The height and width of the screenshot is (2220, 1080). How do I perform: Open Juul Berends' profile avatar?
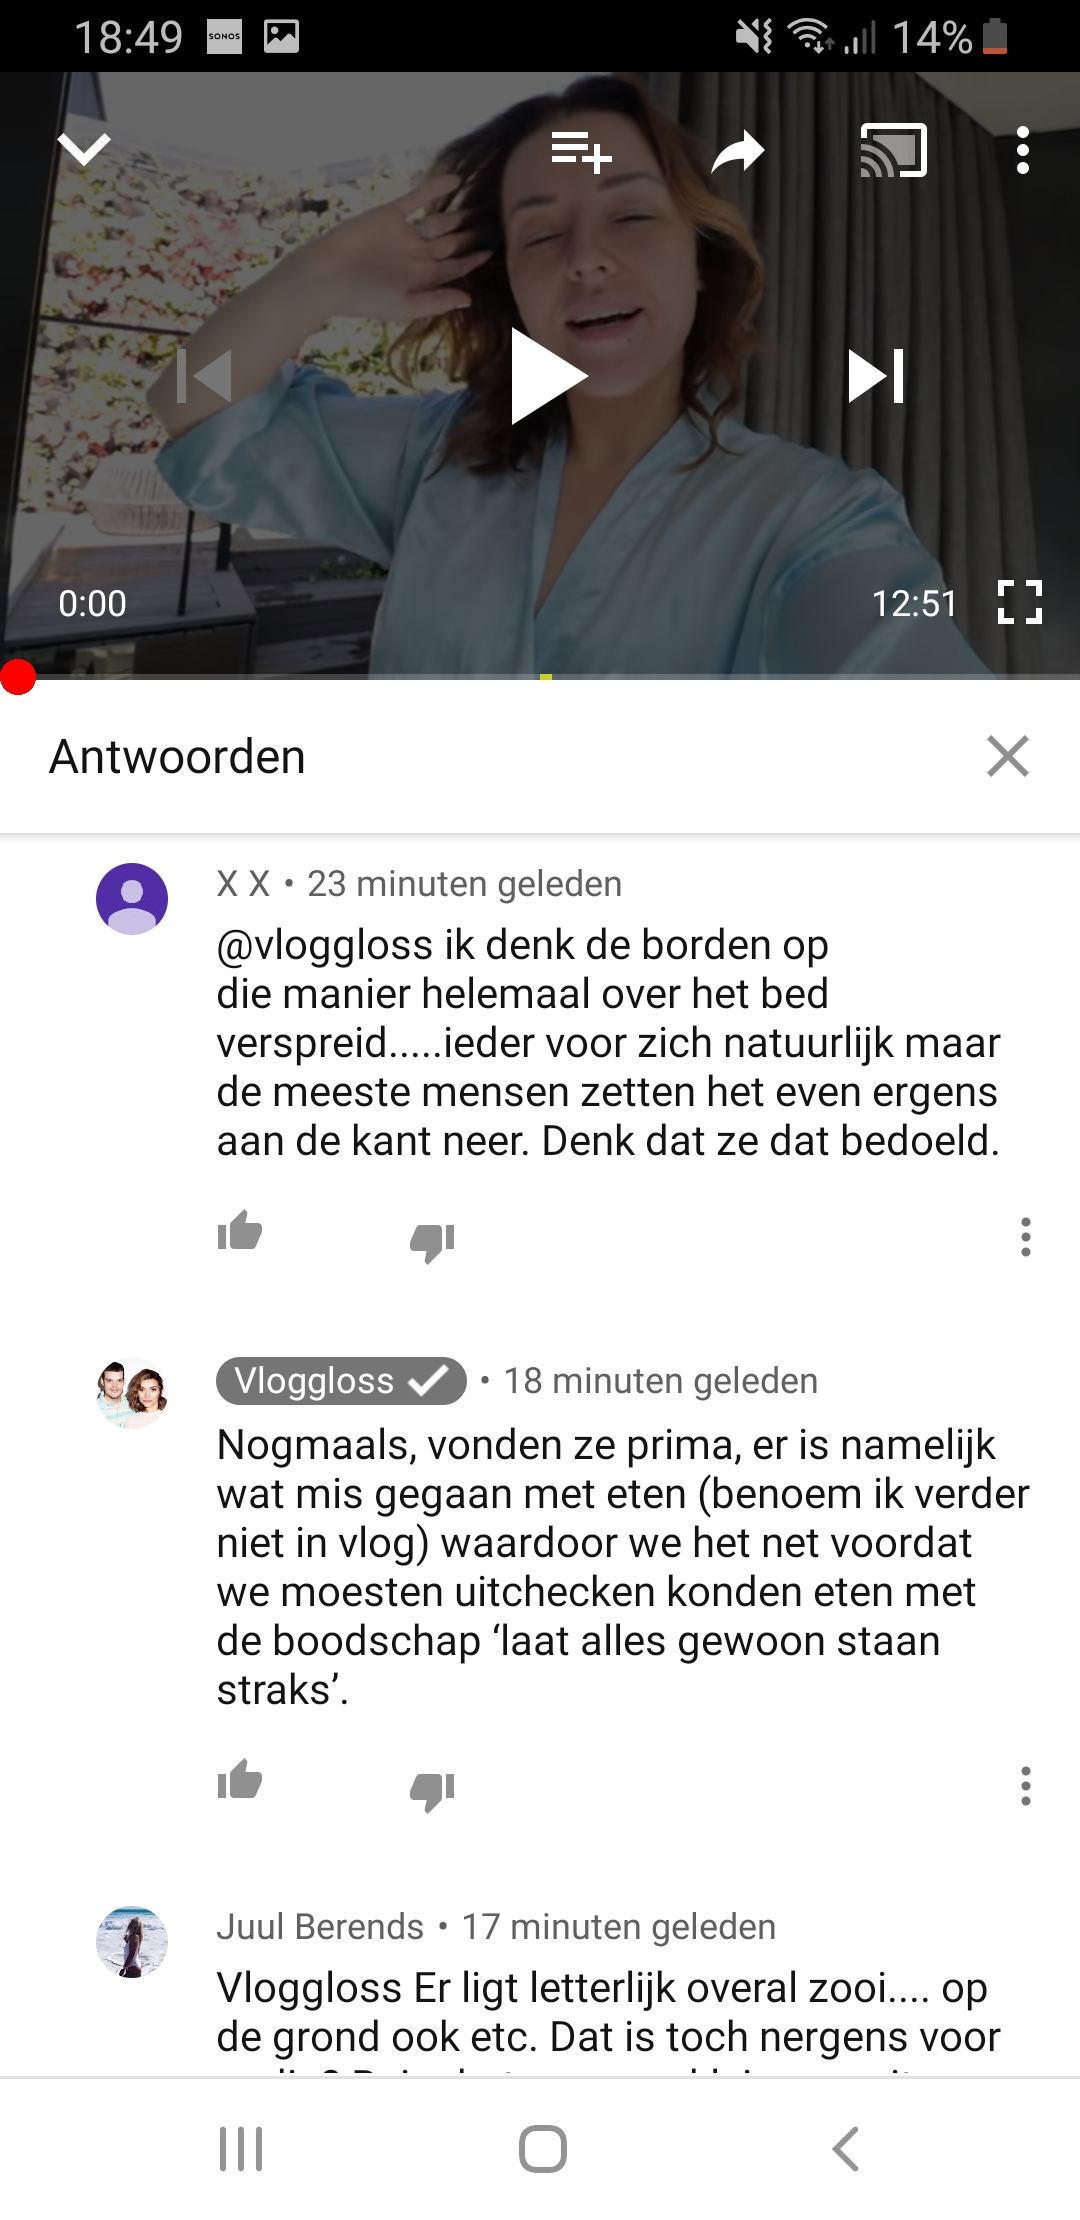132,1942
